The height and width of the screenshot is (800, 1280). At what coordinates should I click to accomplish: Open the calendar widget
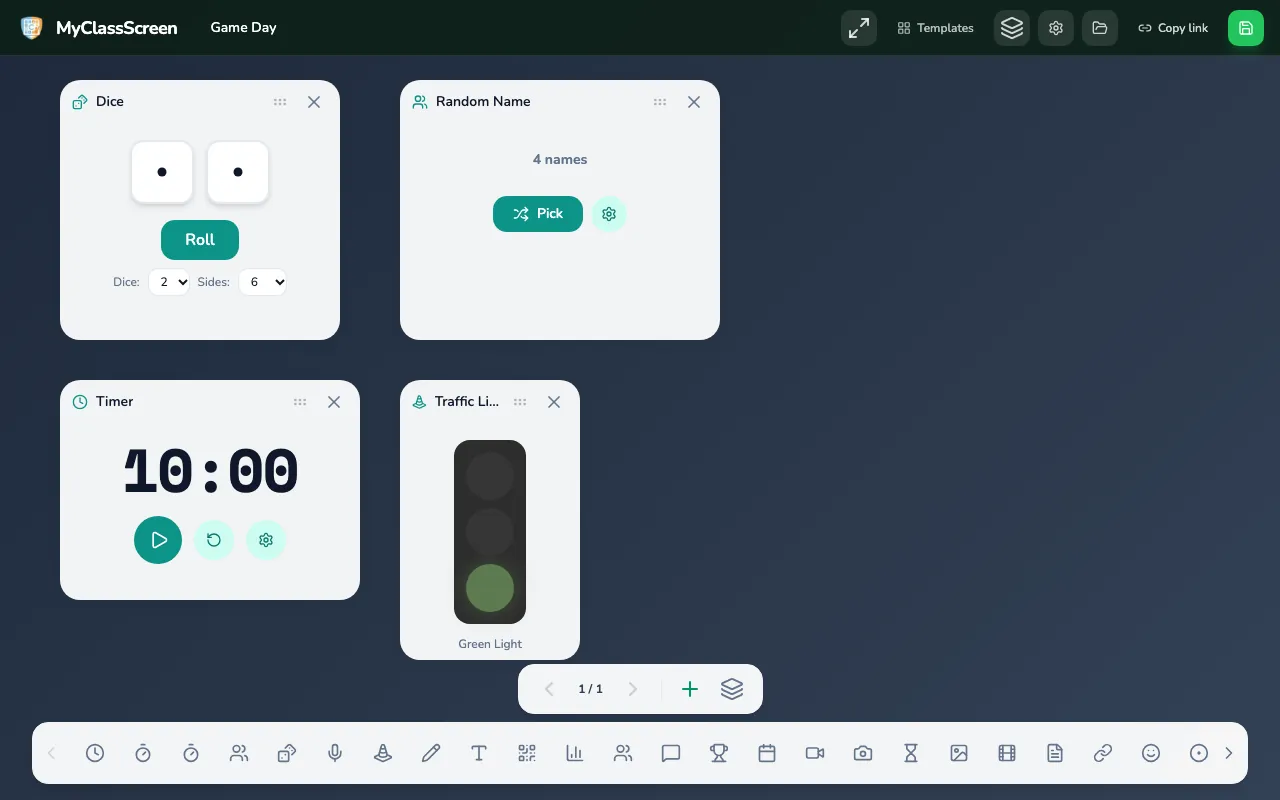pos(767,753)
